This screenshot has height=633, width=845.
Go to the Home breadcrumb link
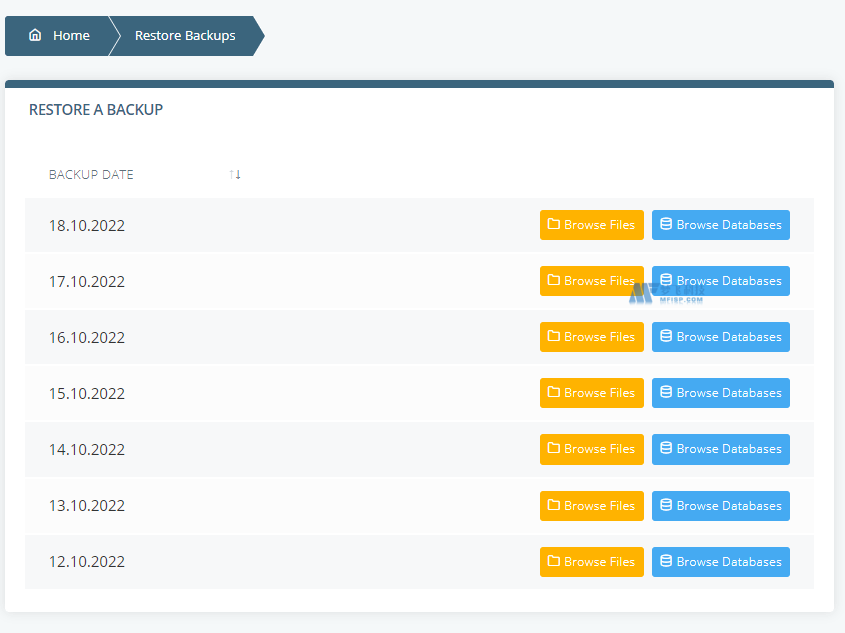pos(71,35)
